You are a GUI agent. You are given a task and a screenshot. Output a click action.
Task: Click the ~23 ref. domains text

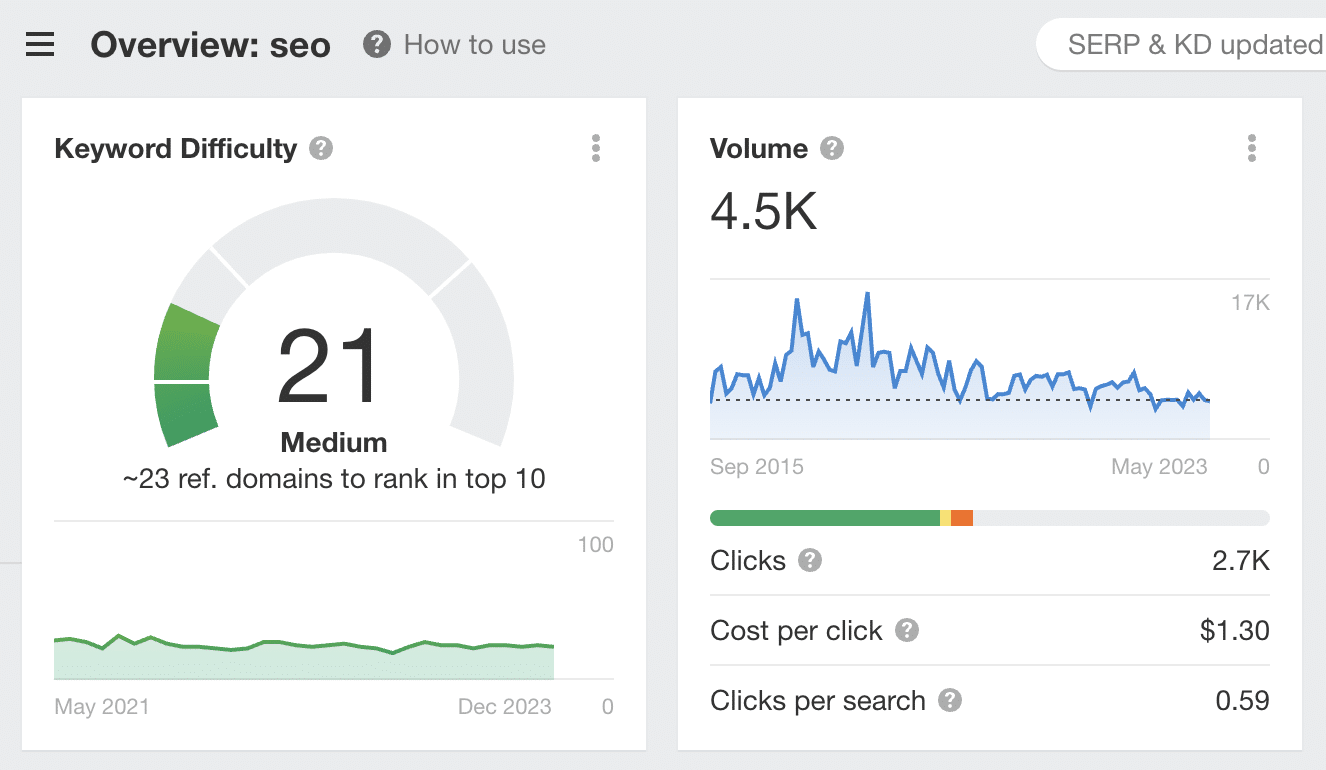334,479
